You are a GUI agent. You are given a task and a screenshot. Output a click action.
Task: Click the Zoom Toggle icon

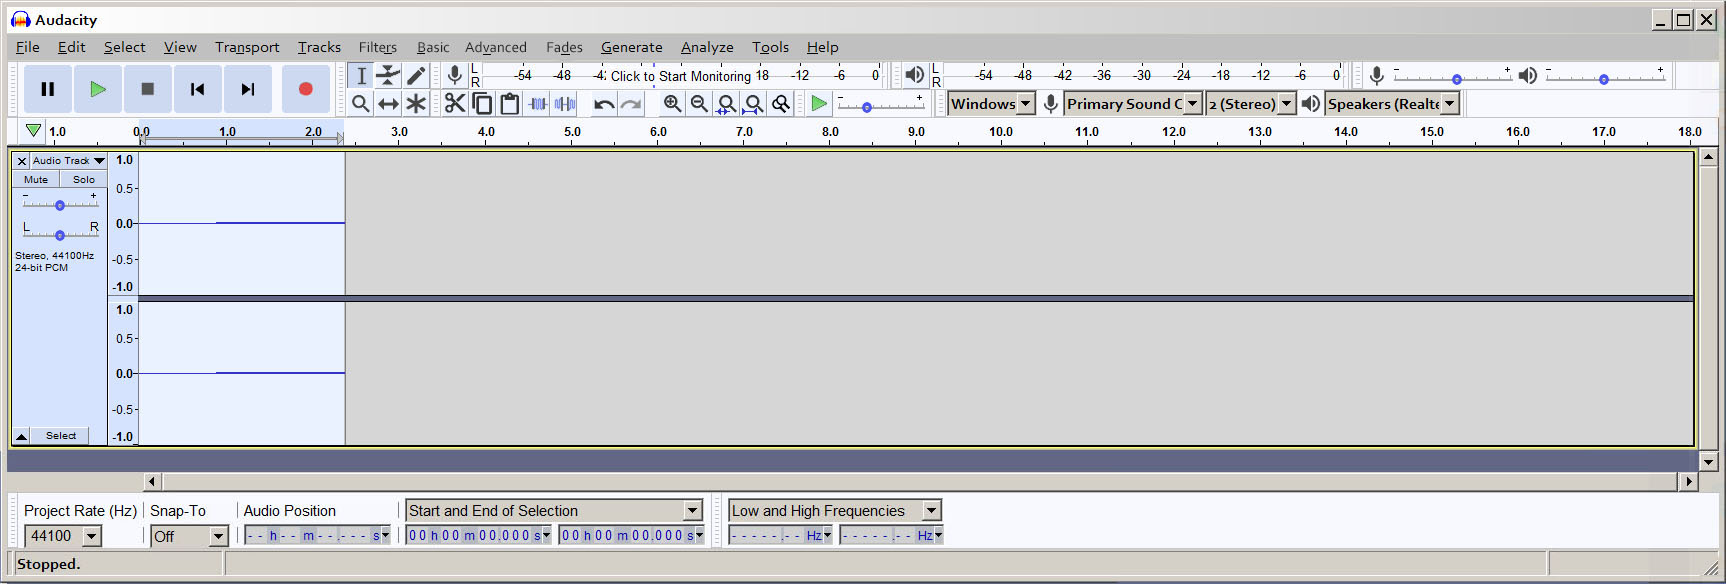(781, 103)
